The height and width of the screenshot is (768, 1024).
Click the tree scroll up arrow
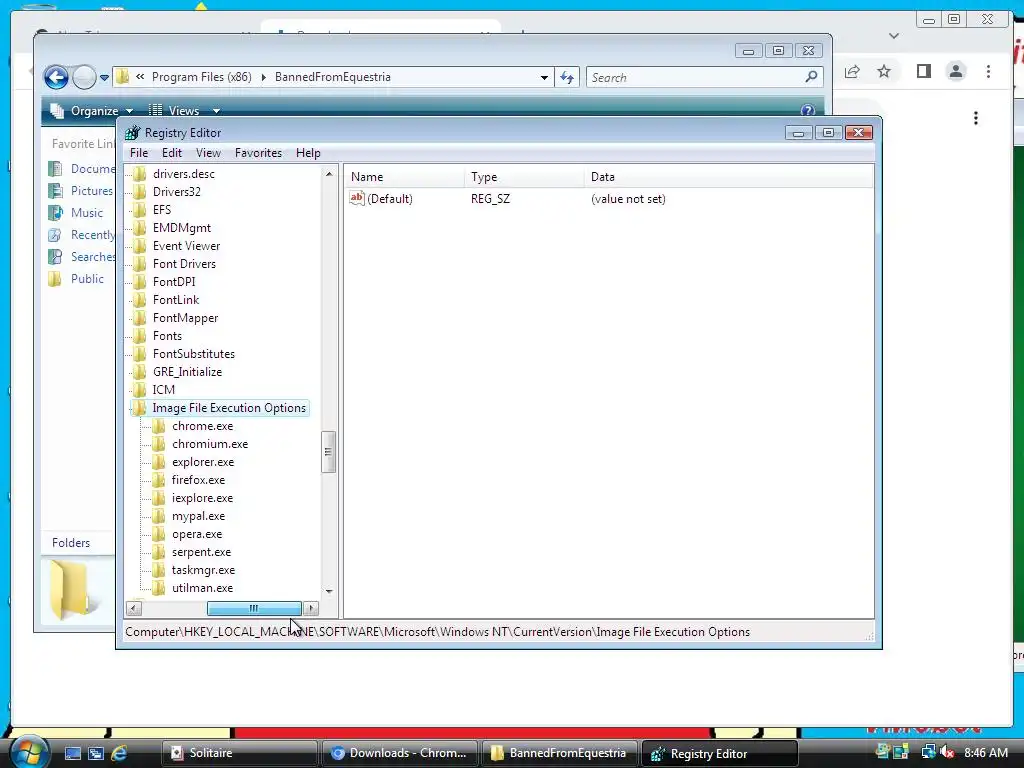[329, 174]
